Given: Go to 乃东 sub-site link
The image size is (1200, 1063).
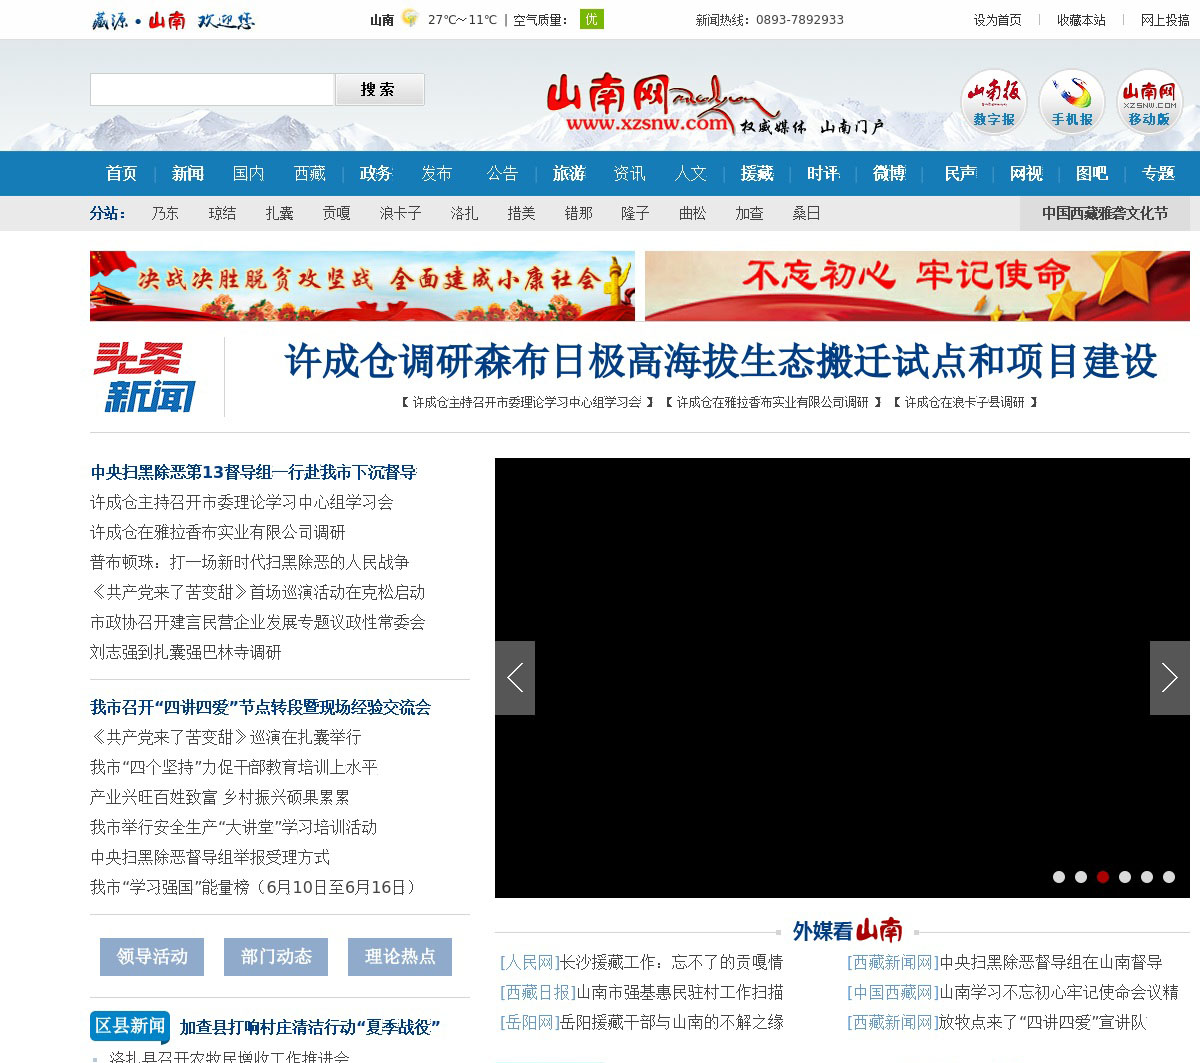Looking at the screenshot, I should pyautogui.click(x=165, y=213).
